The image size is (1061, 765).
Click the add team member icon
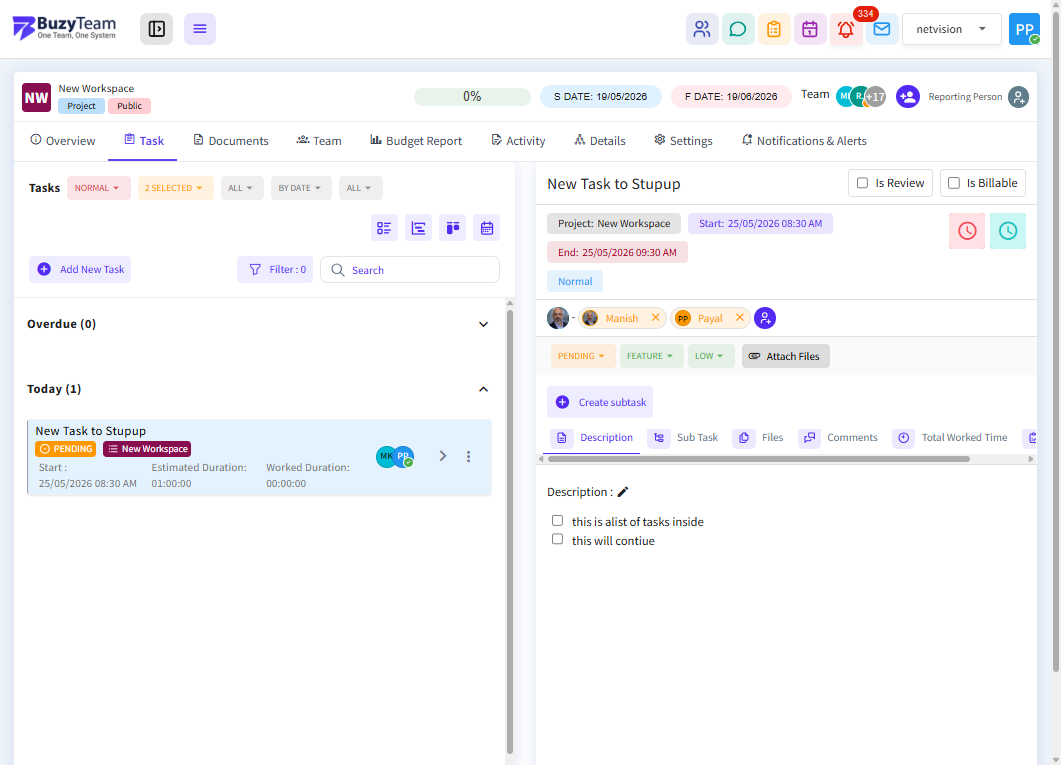tap(907, 97)
